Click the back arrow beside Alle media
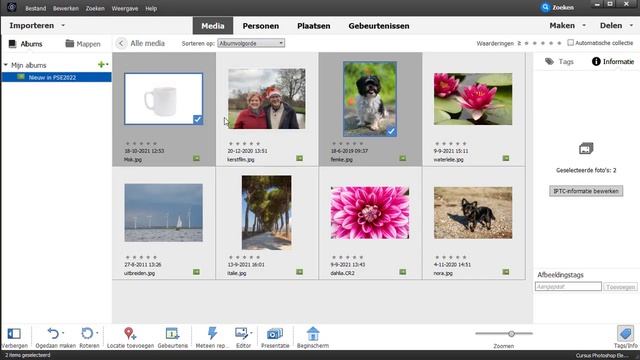640x360 pixels. click(121, 43)
